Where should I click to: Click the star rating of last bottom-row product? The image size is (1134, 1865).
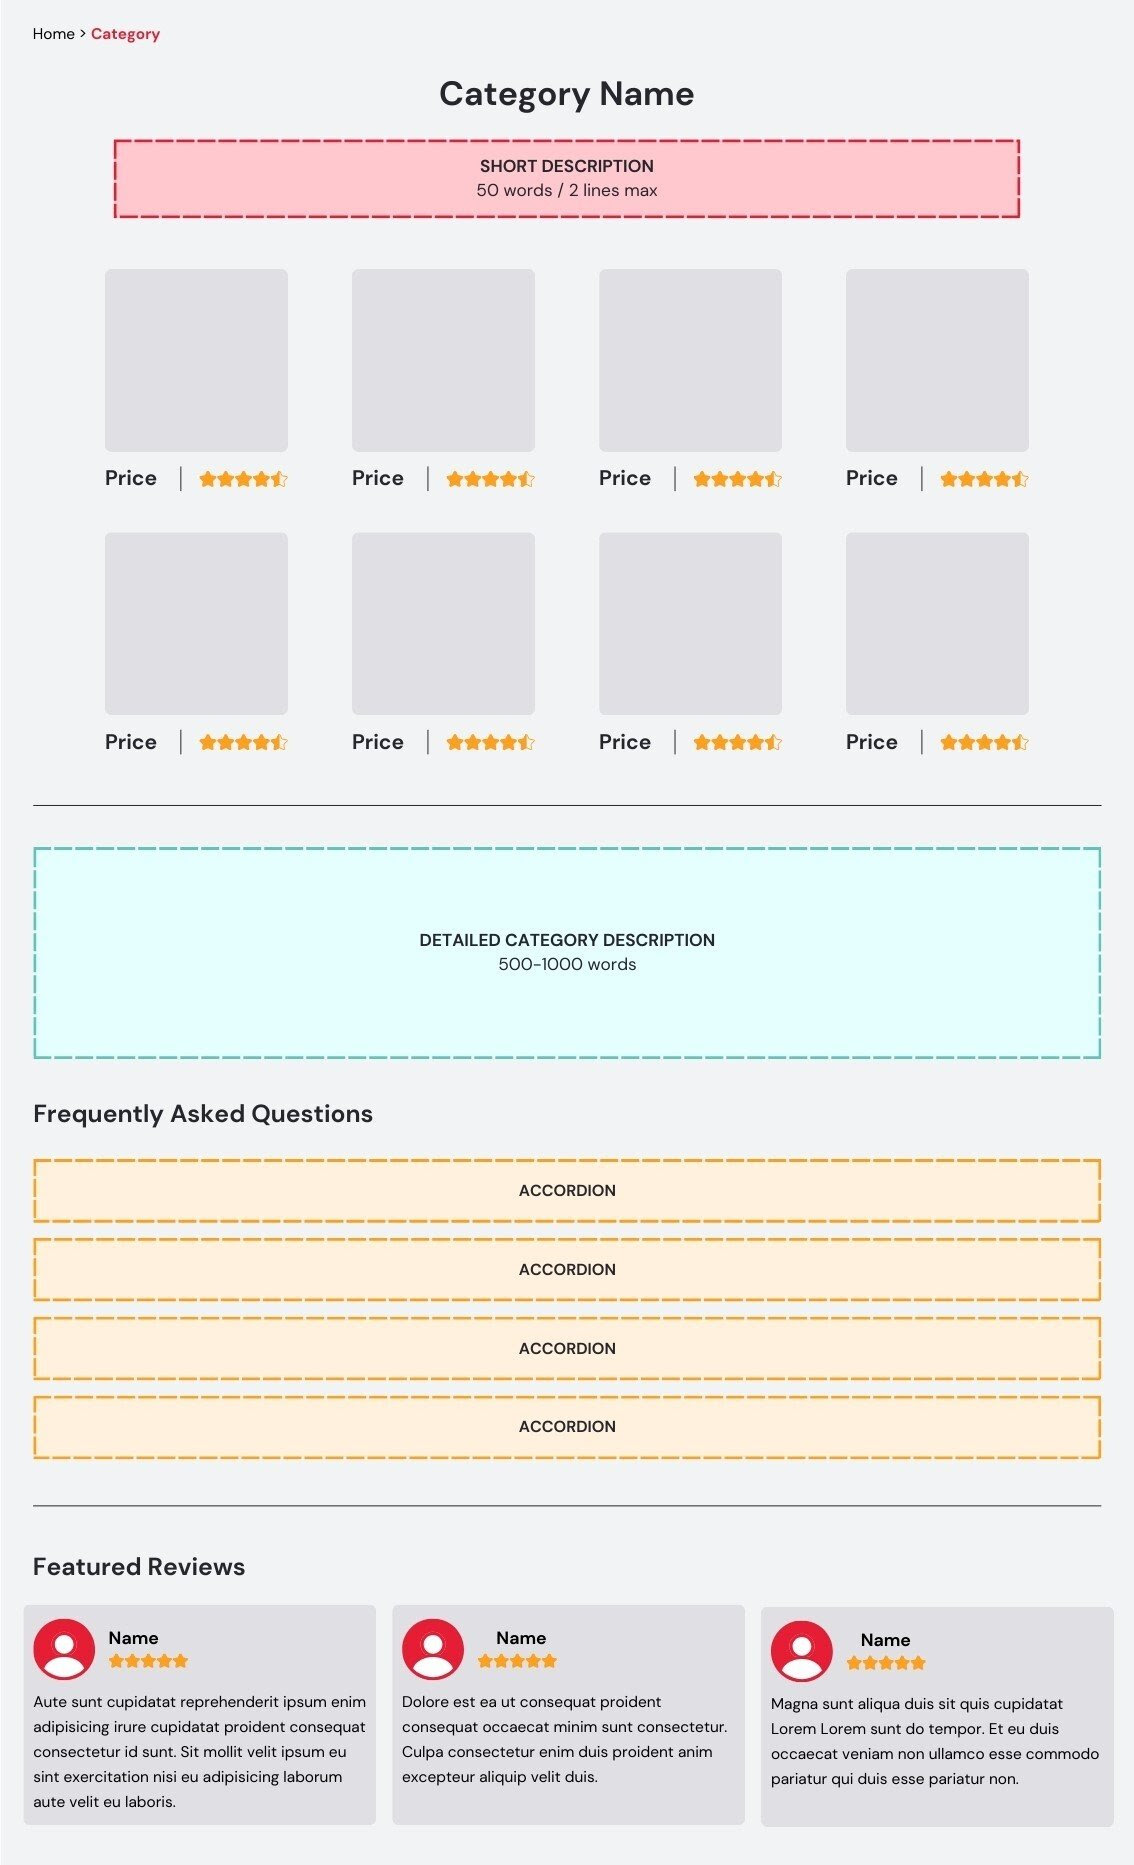[984, 742]
